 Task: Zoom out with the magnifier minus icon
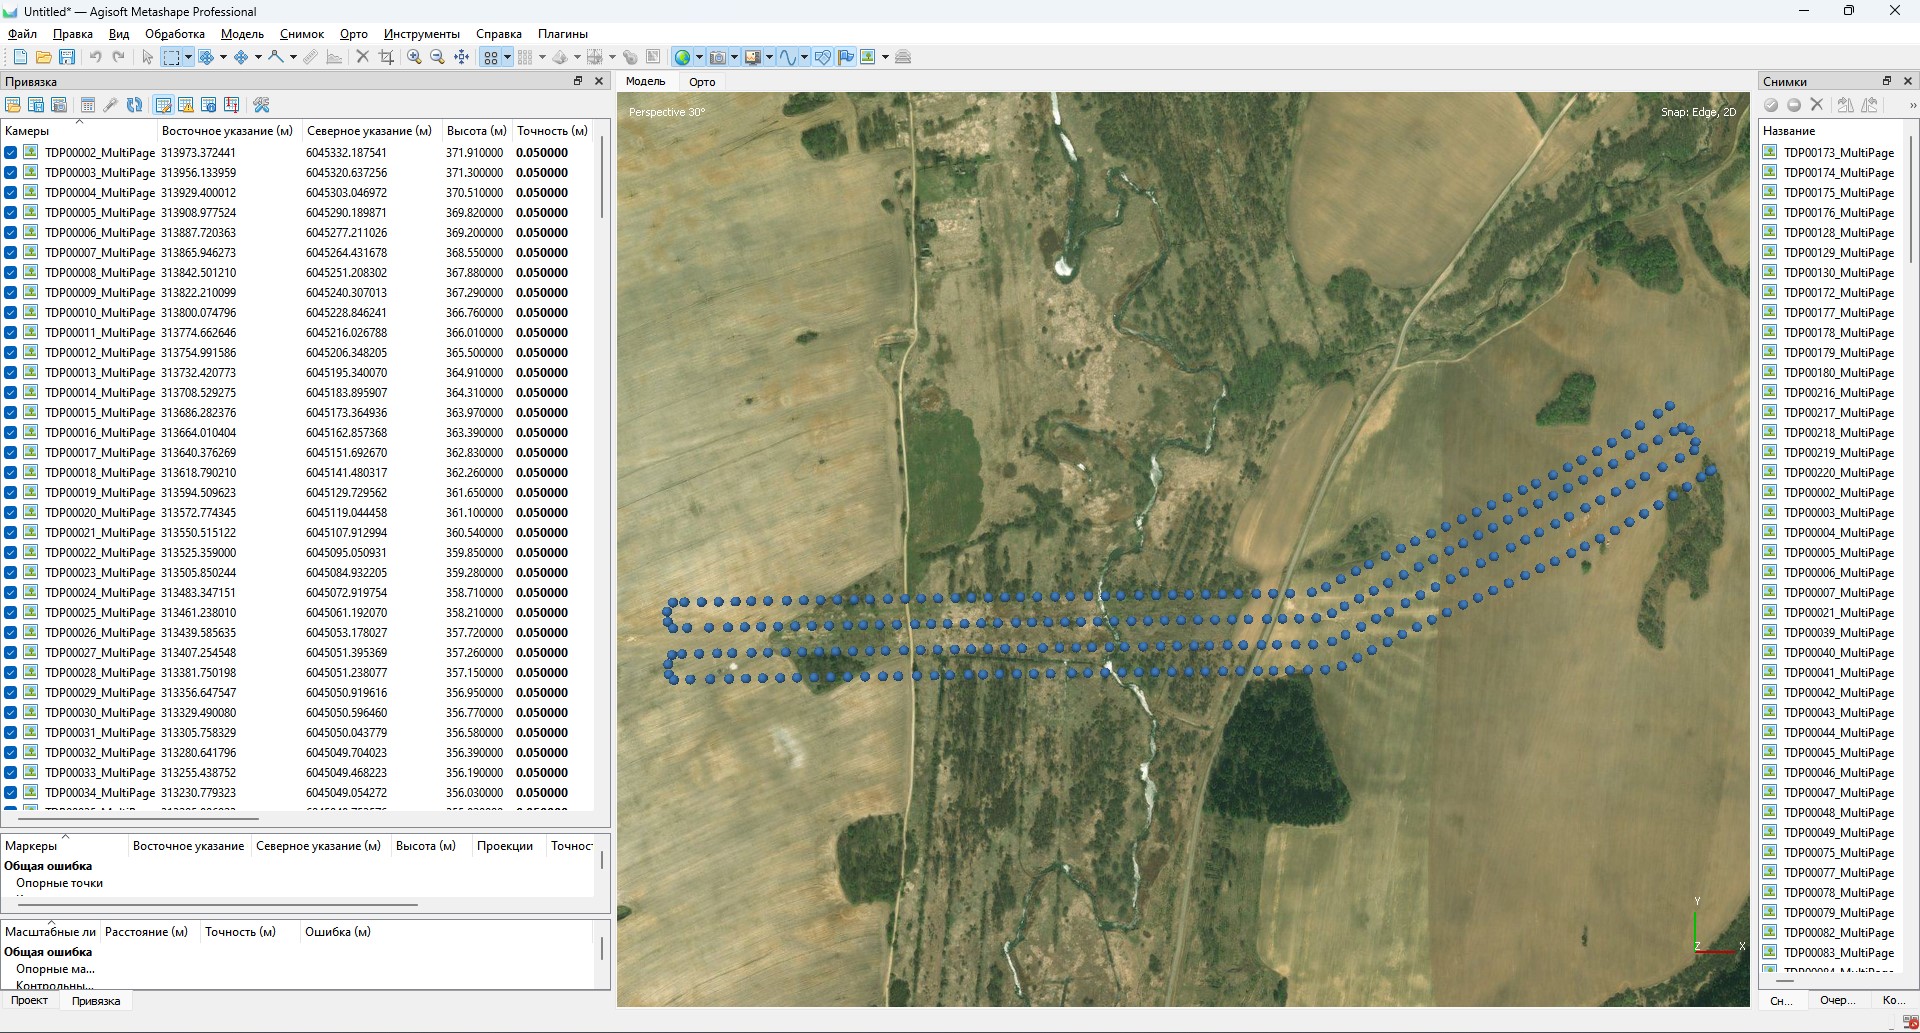tap(437, 57)
